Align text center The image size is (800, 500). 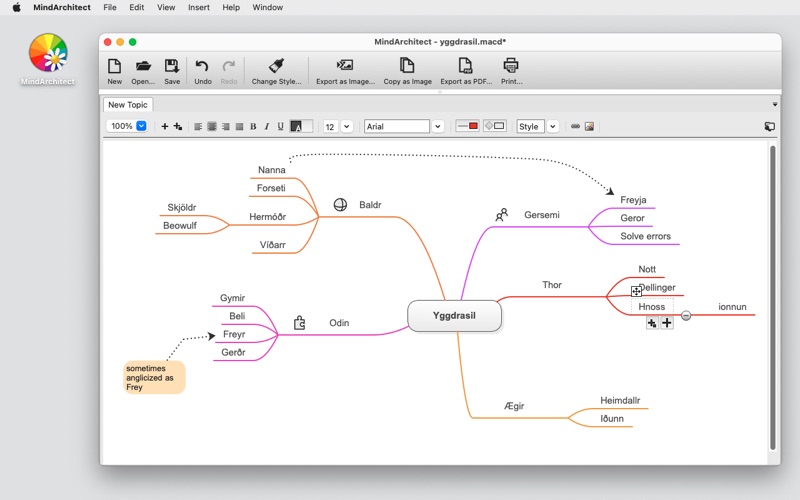tap(212, 127)
